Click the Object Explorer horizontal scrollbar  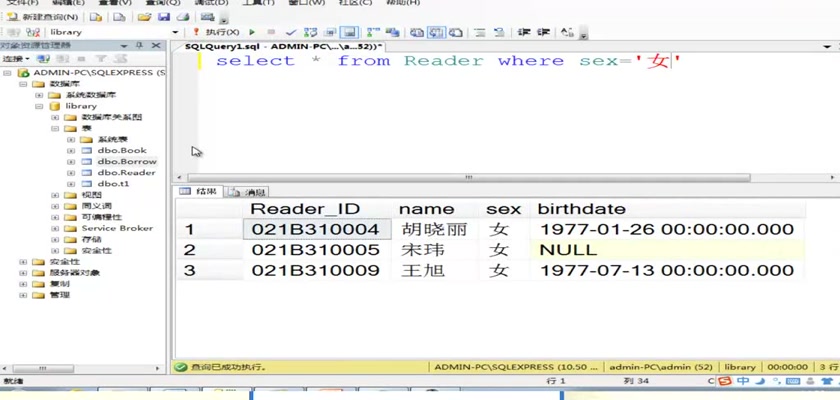point(43,368)
